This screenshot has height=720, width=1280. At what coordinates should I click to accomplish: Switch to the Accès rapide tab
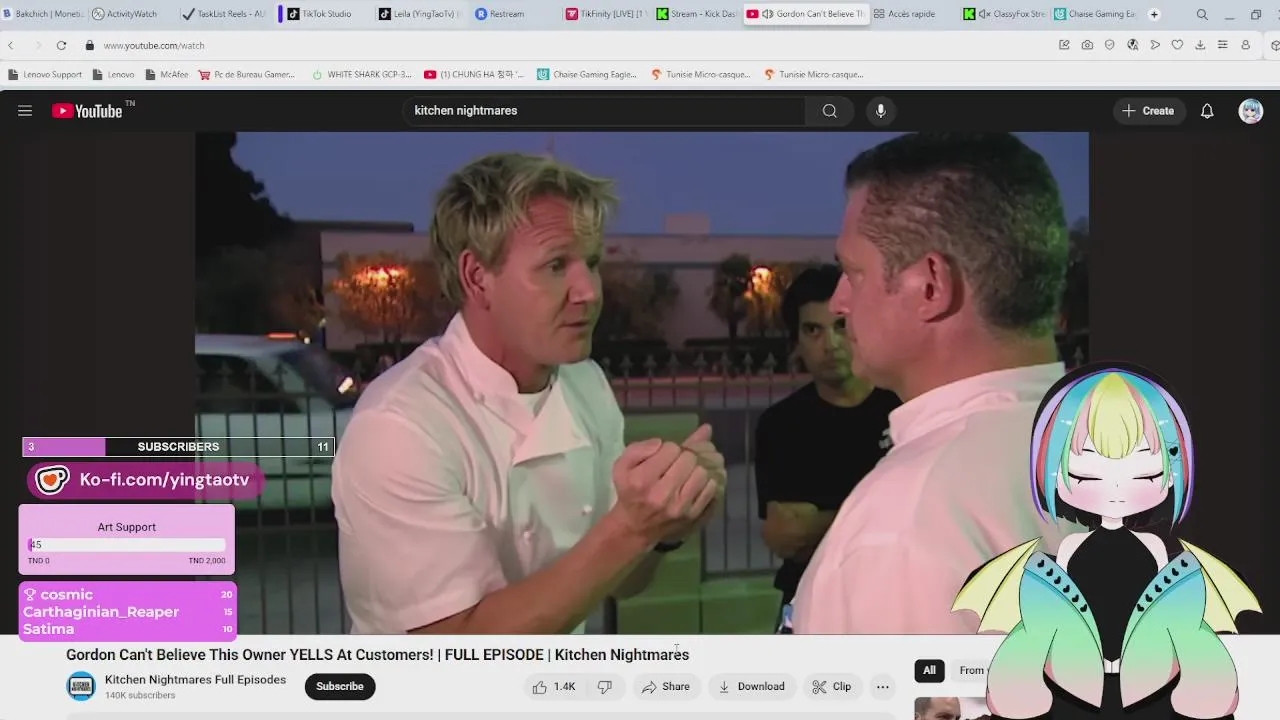(905, 14)
